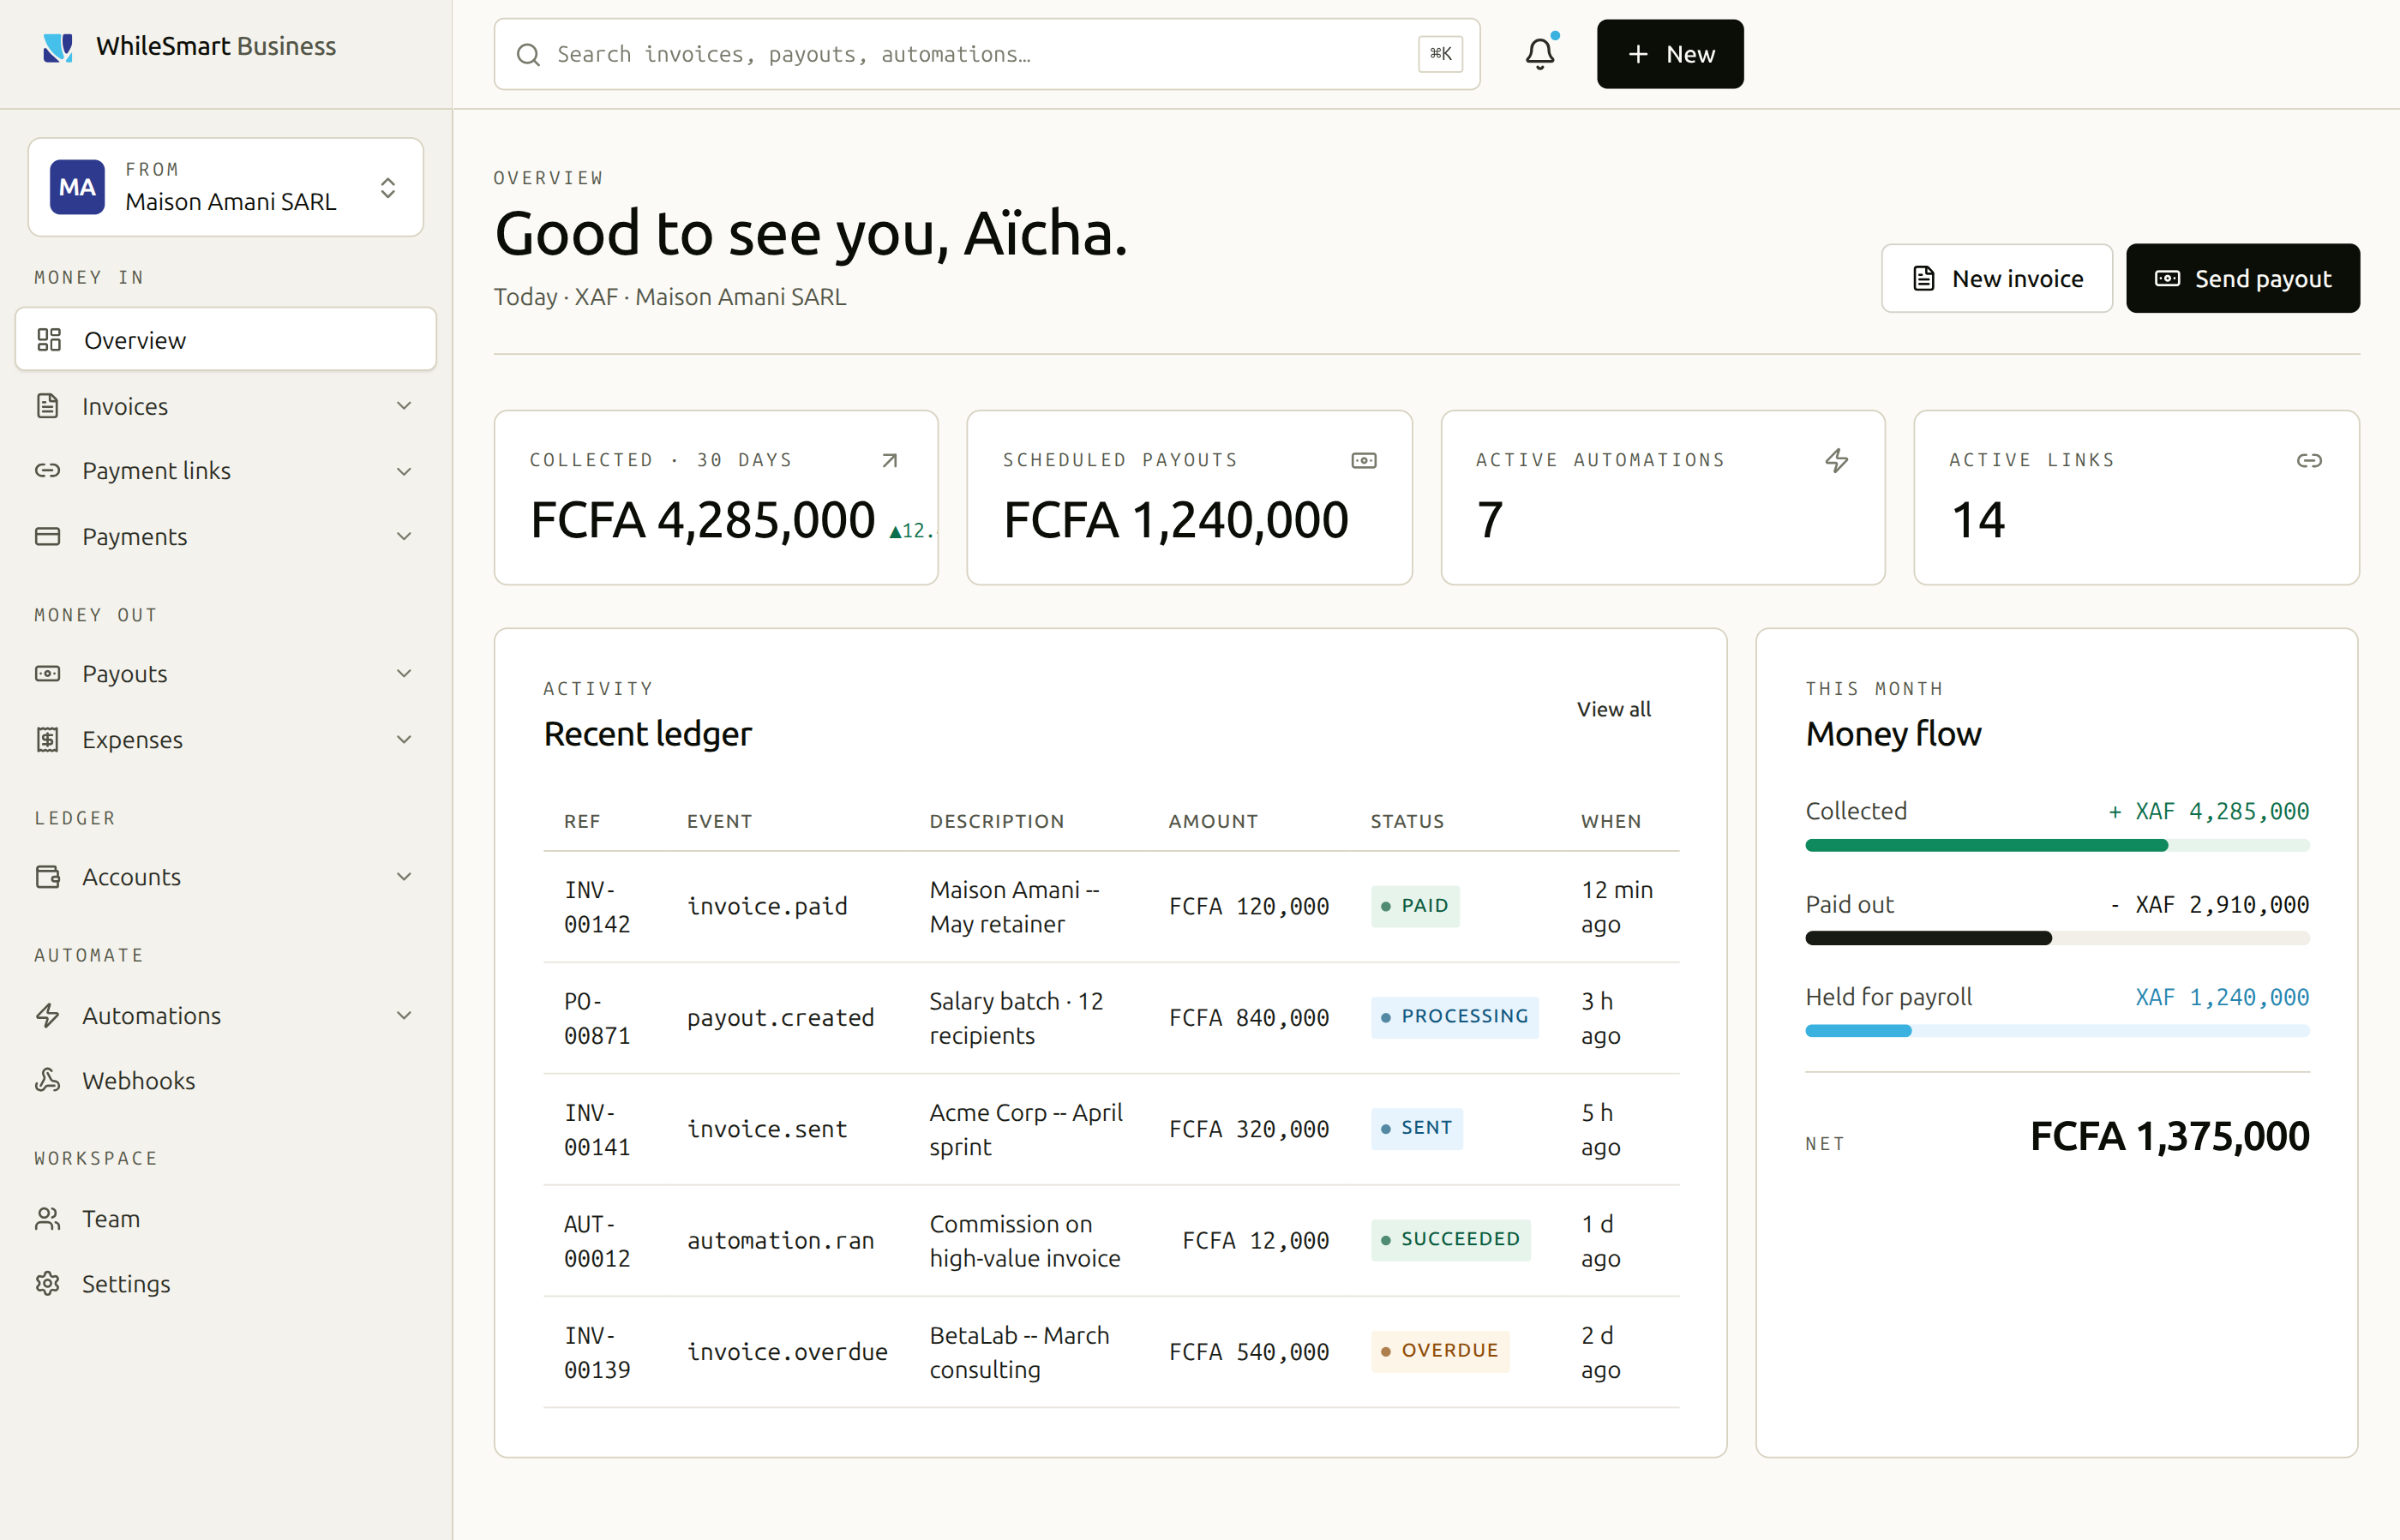Click the link icon on Active Links card
Screen dimensions: 2400x1540
click(2309, 460)
